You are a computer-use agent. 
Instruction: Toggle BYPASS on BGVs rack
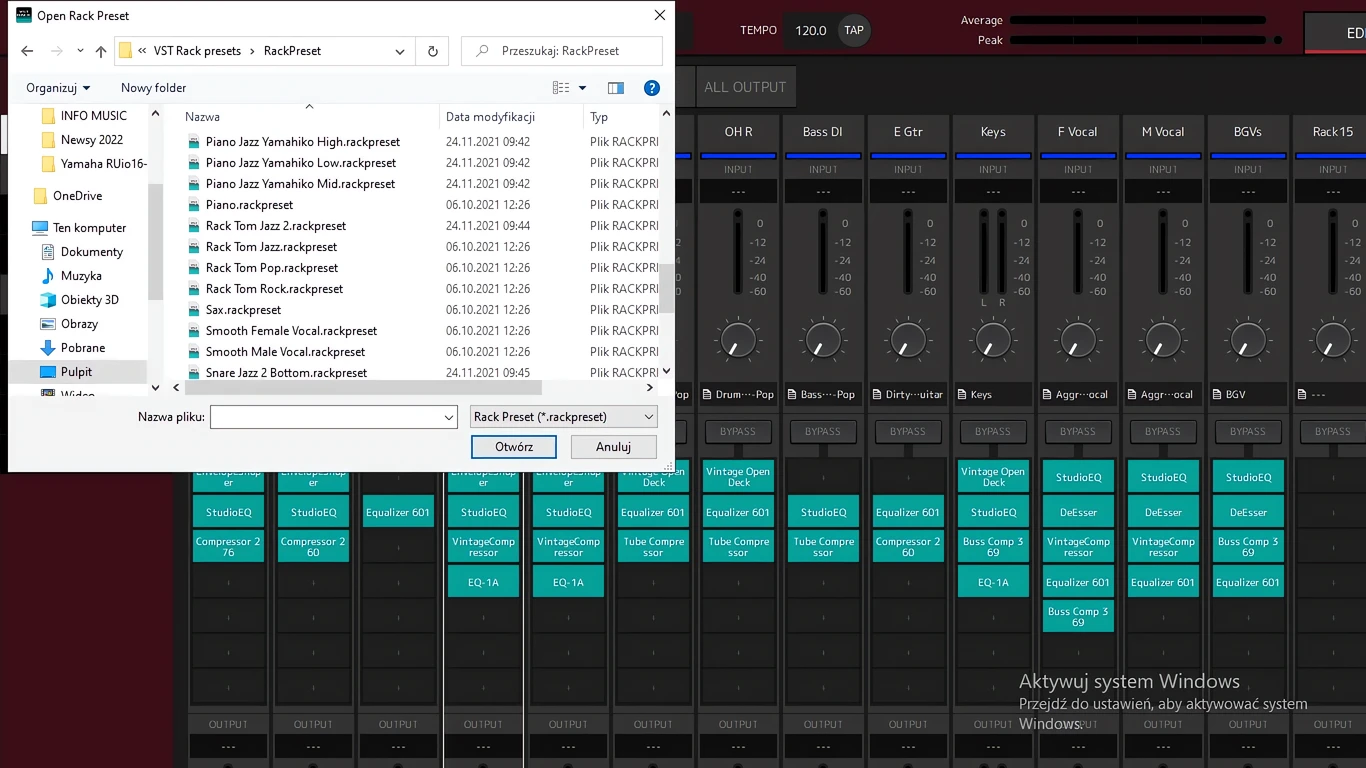tap(1248, 432)
